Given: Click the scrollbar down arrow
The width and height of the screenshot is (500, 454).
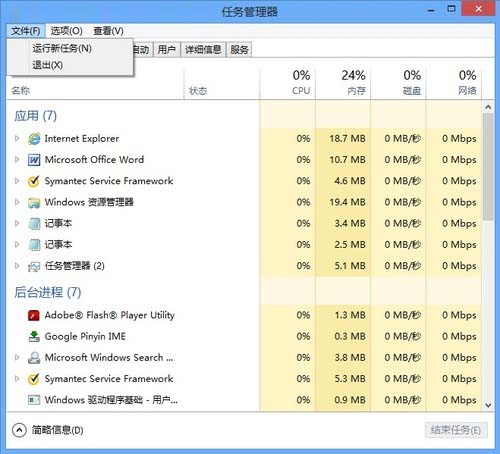Looking at the screenshot, I should point(488,405).
